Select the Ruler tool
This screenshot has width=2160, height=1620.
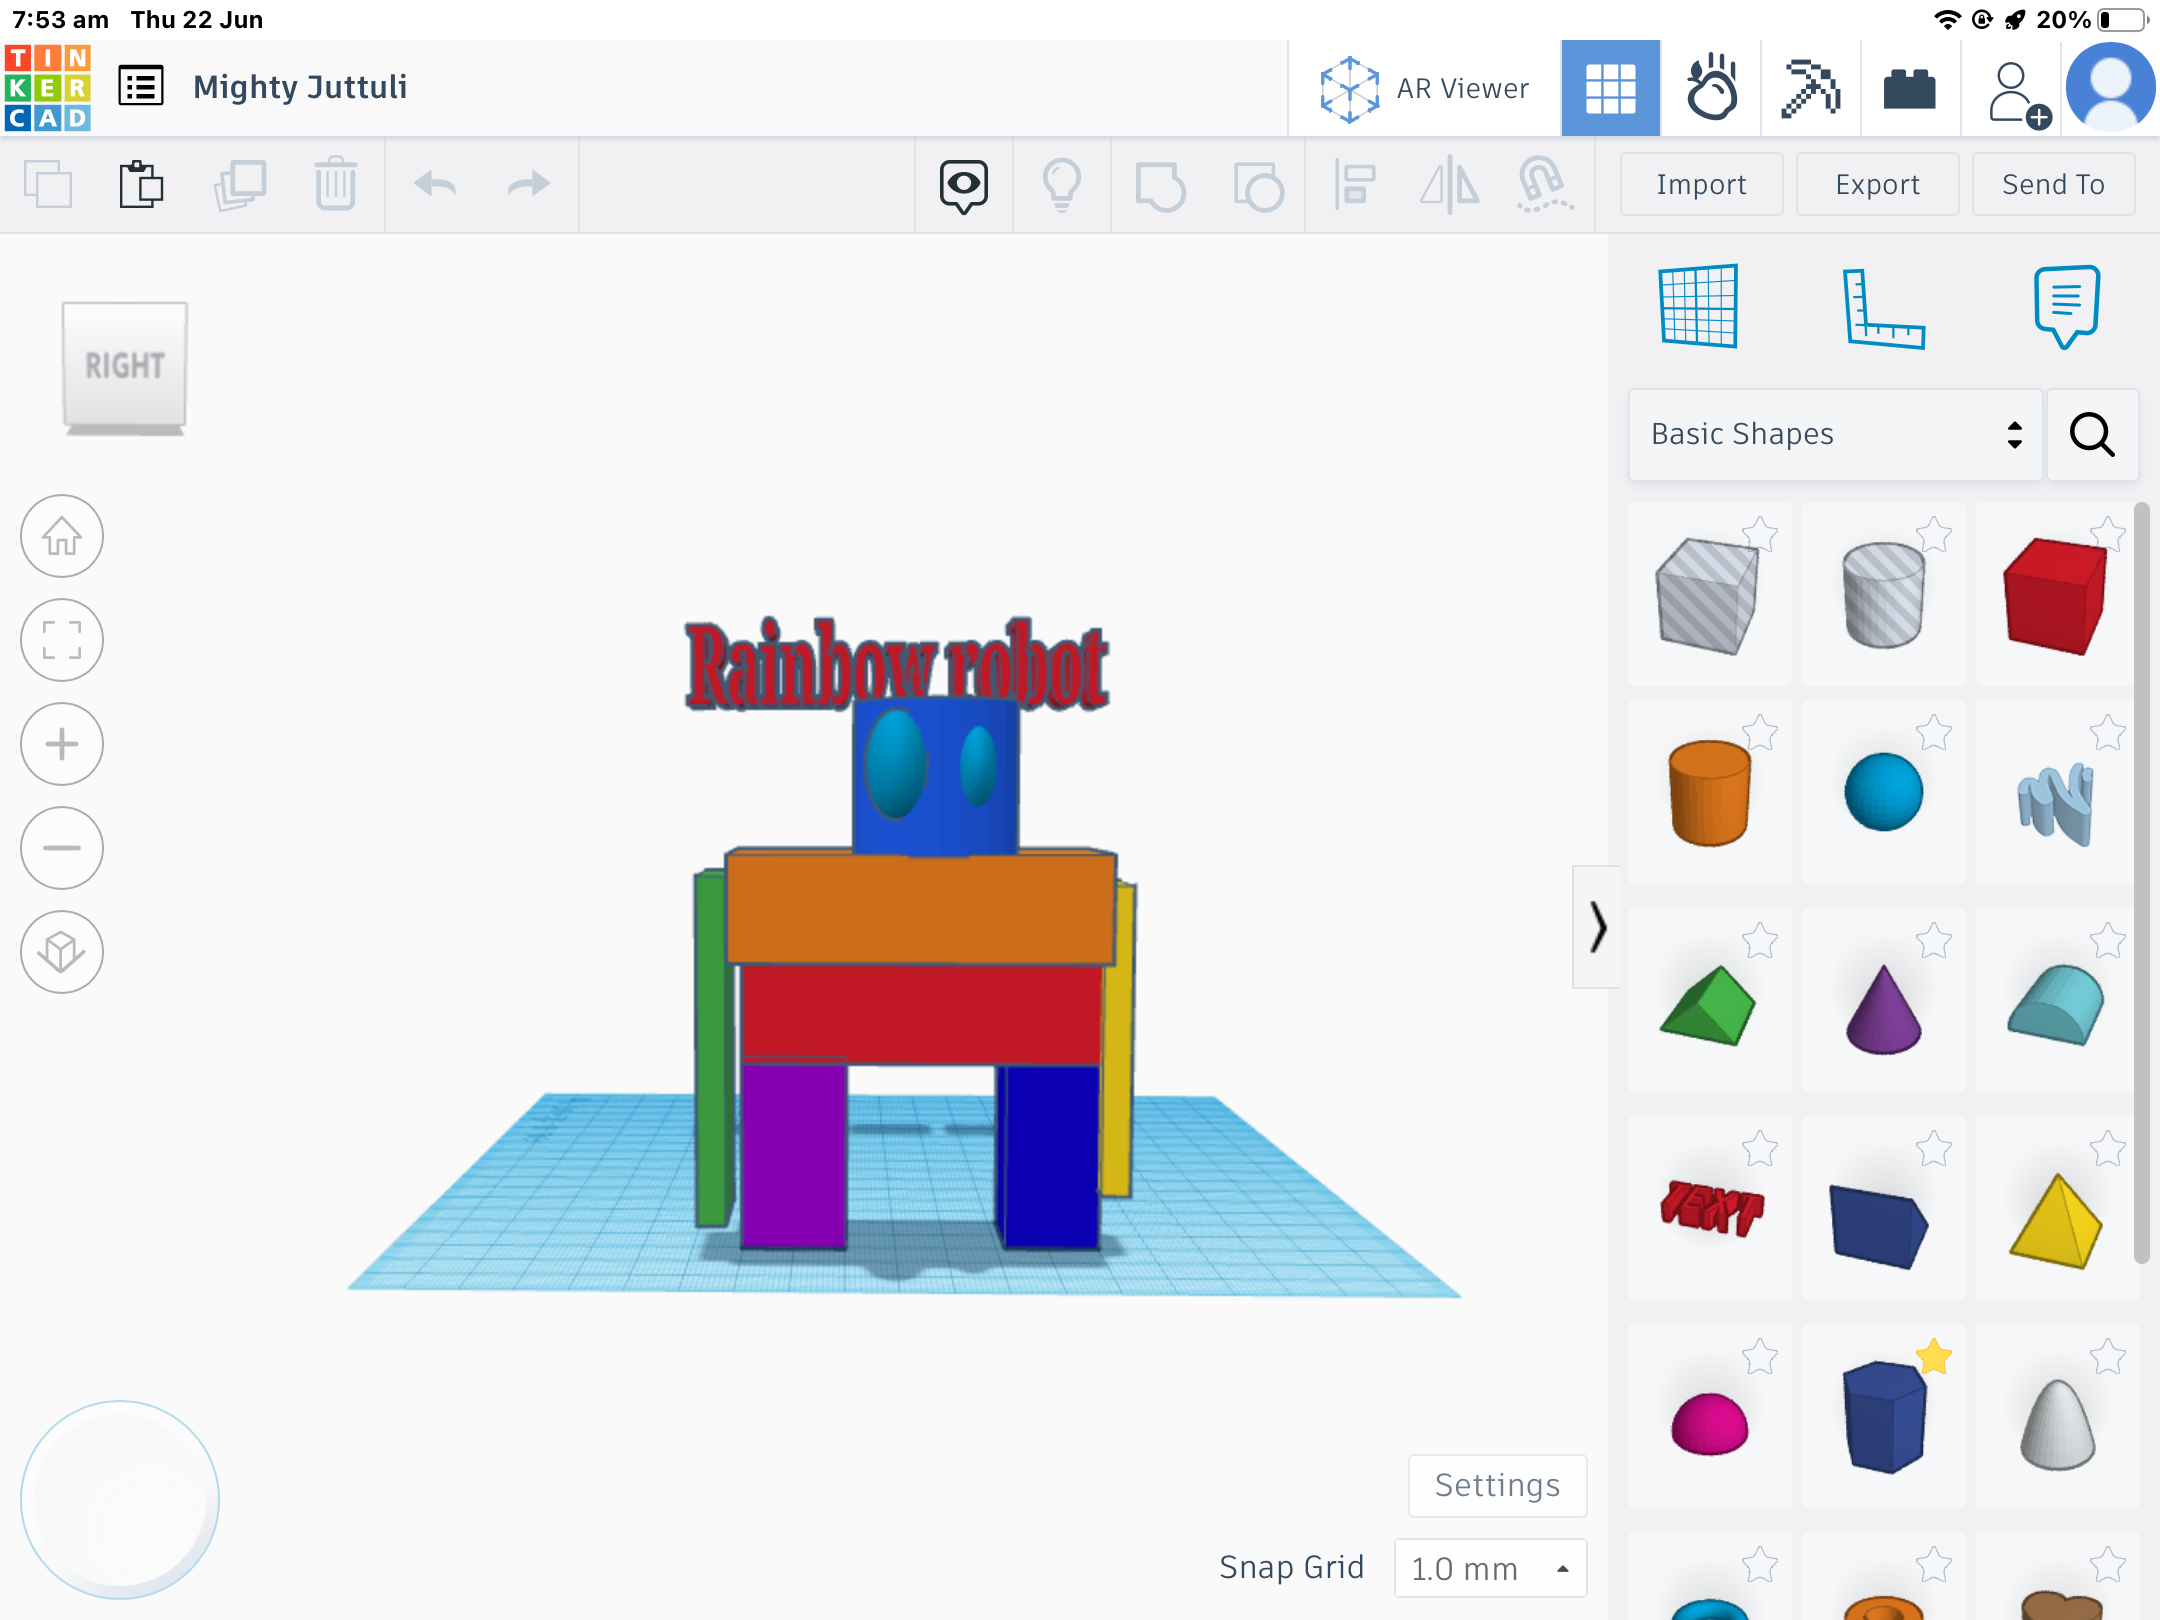tap(1882, 308)
